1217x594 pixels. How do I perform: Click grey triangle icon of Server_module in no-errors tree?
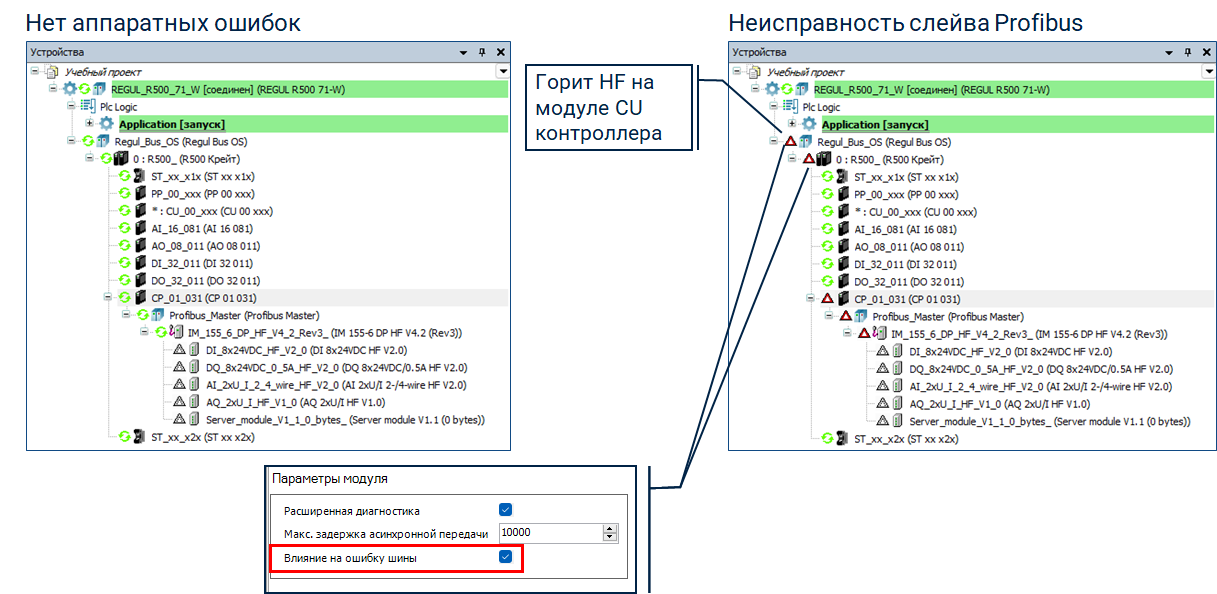180,420
